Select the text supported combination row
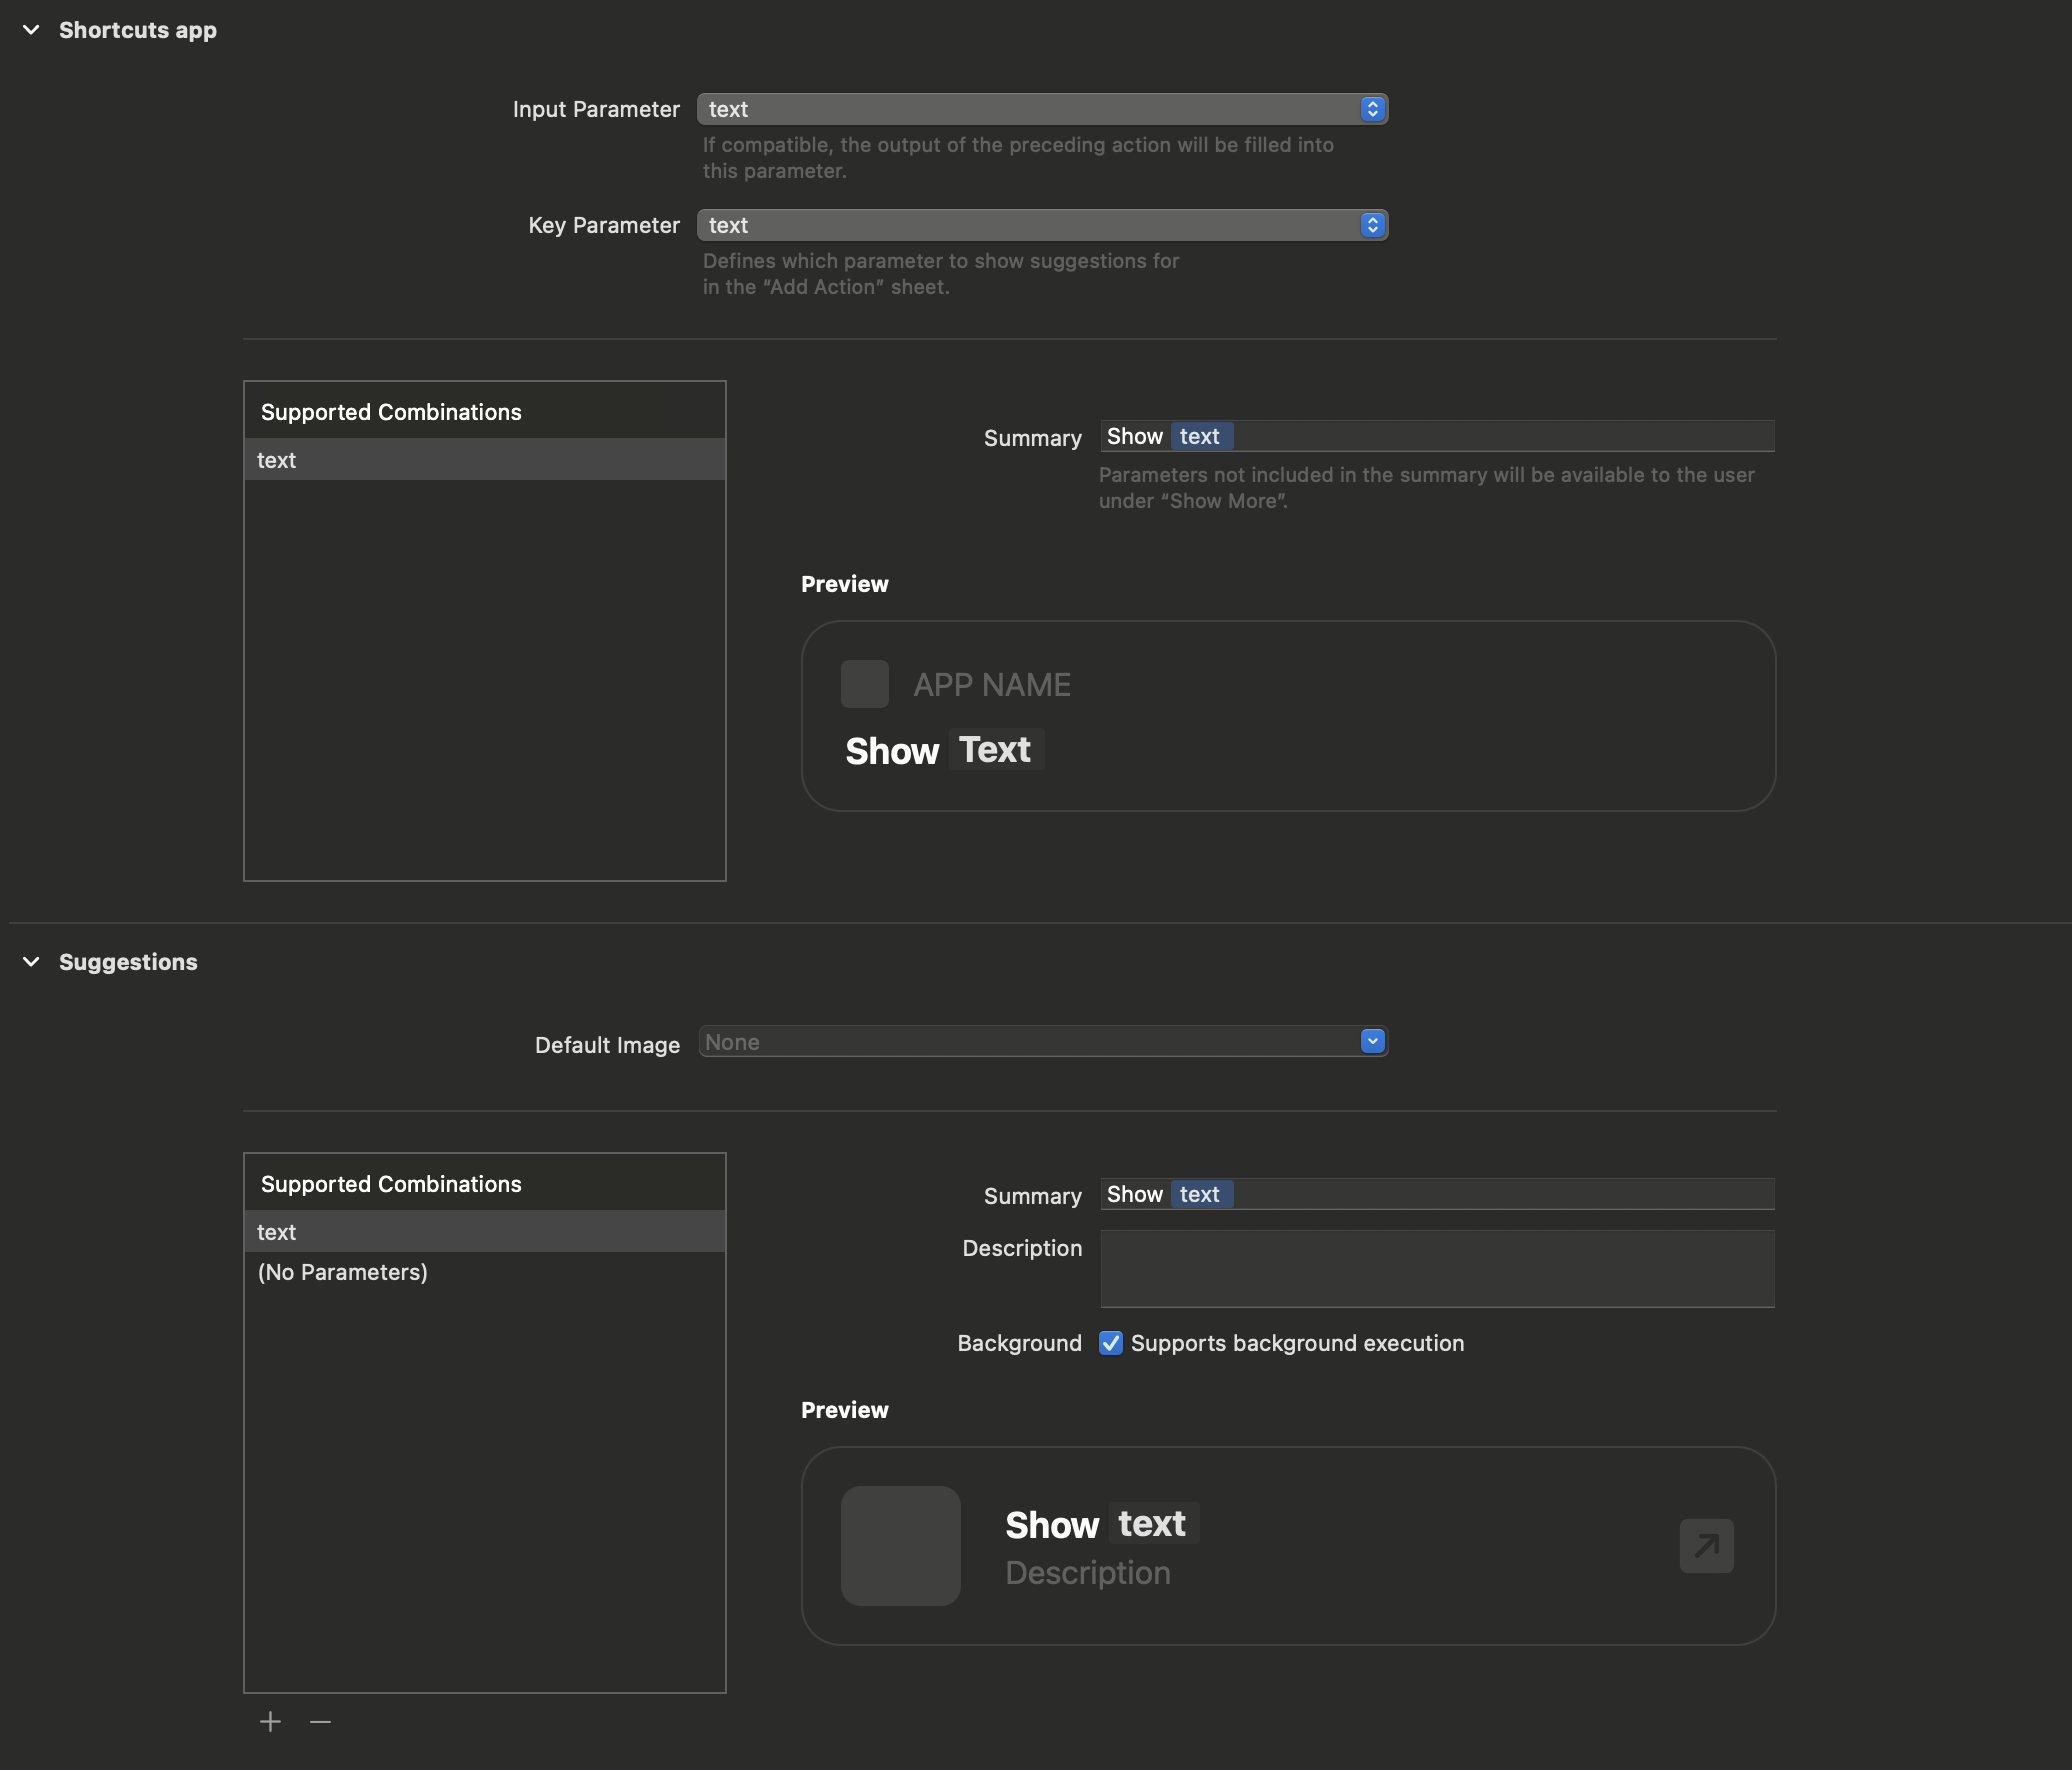Screen dimensions: 2072x1770 [x=485, y=458]
